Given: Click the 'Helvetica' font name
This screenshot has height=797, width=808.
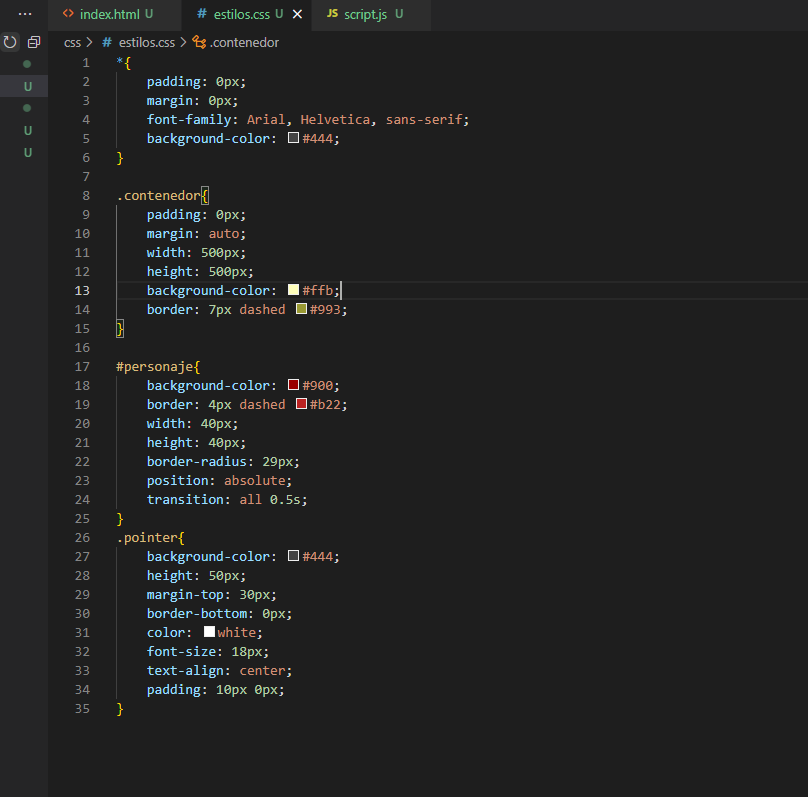Looking at the screenshot, I should [x=335, y=120].
